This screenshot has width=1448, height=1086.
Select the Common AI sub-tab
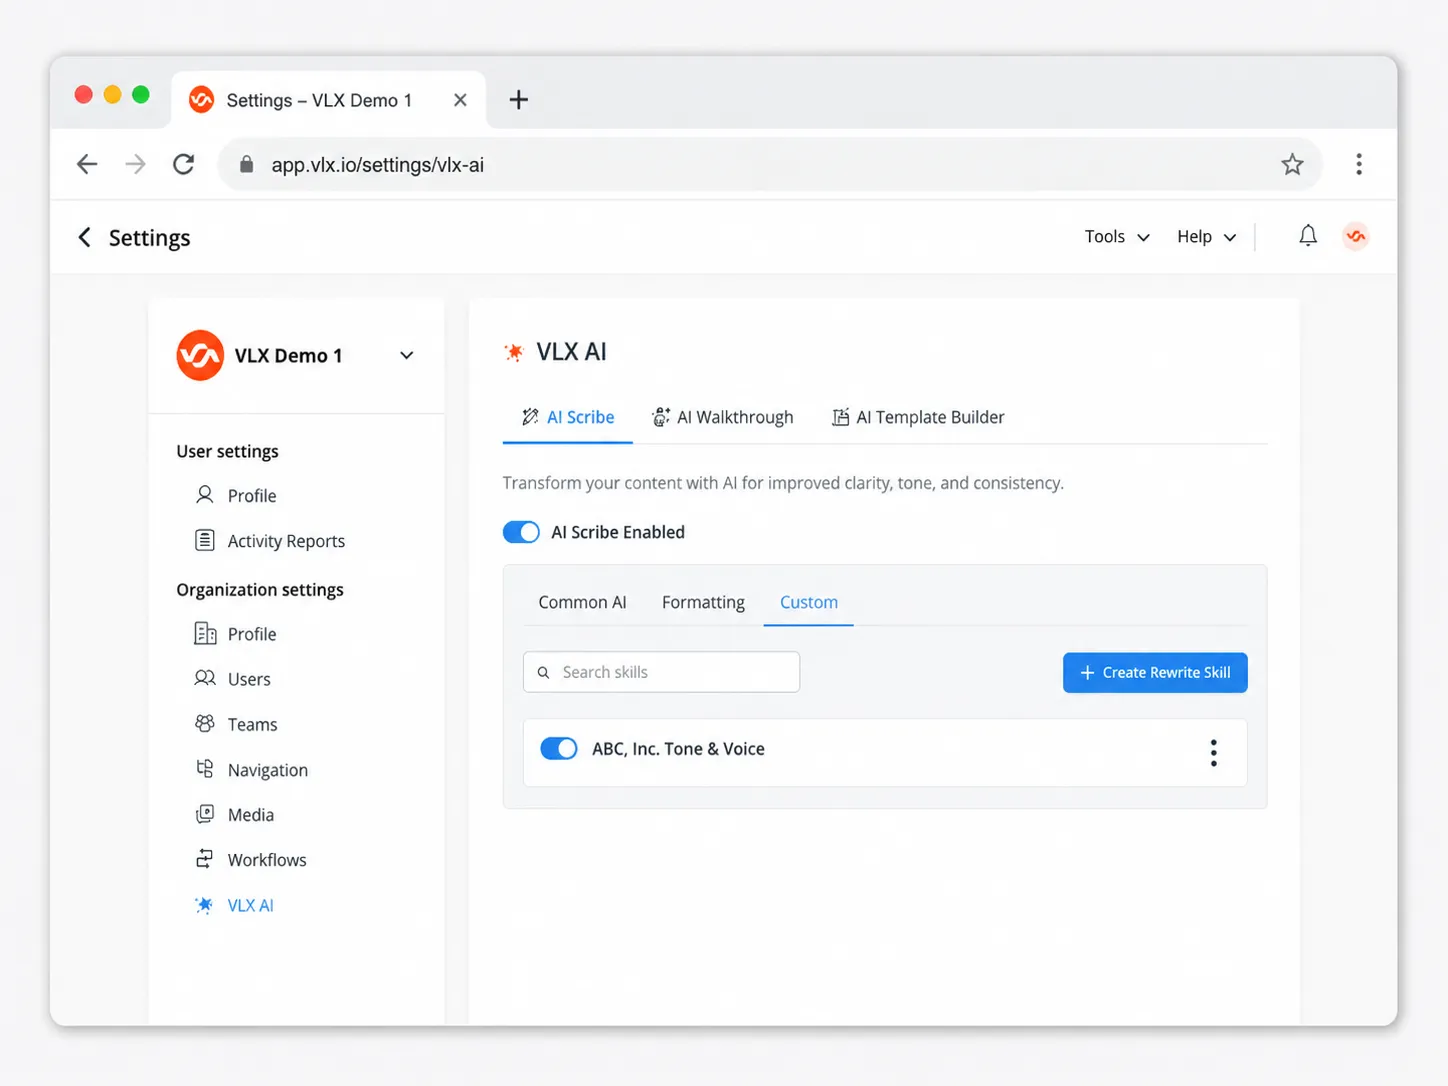click(582, 602)
